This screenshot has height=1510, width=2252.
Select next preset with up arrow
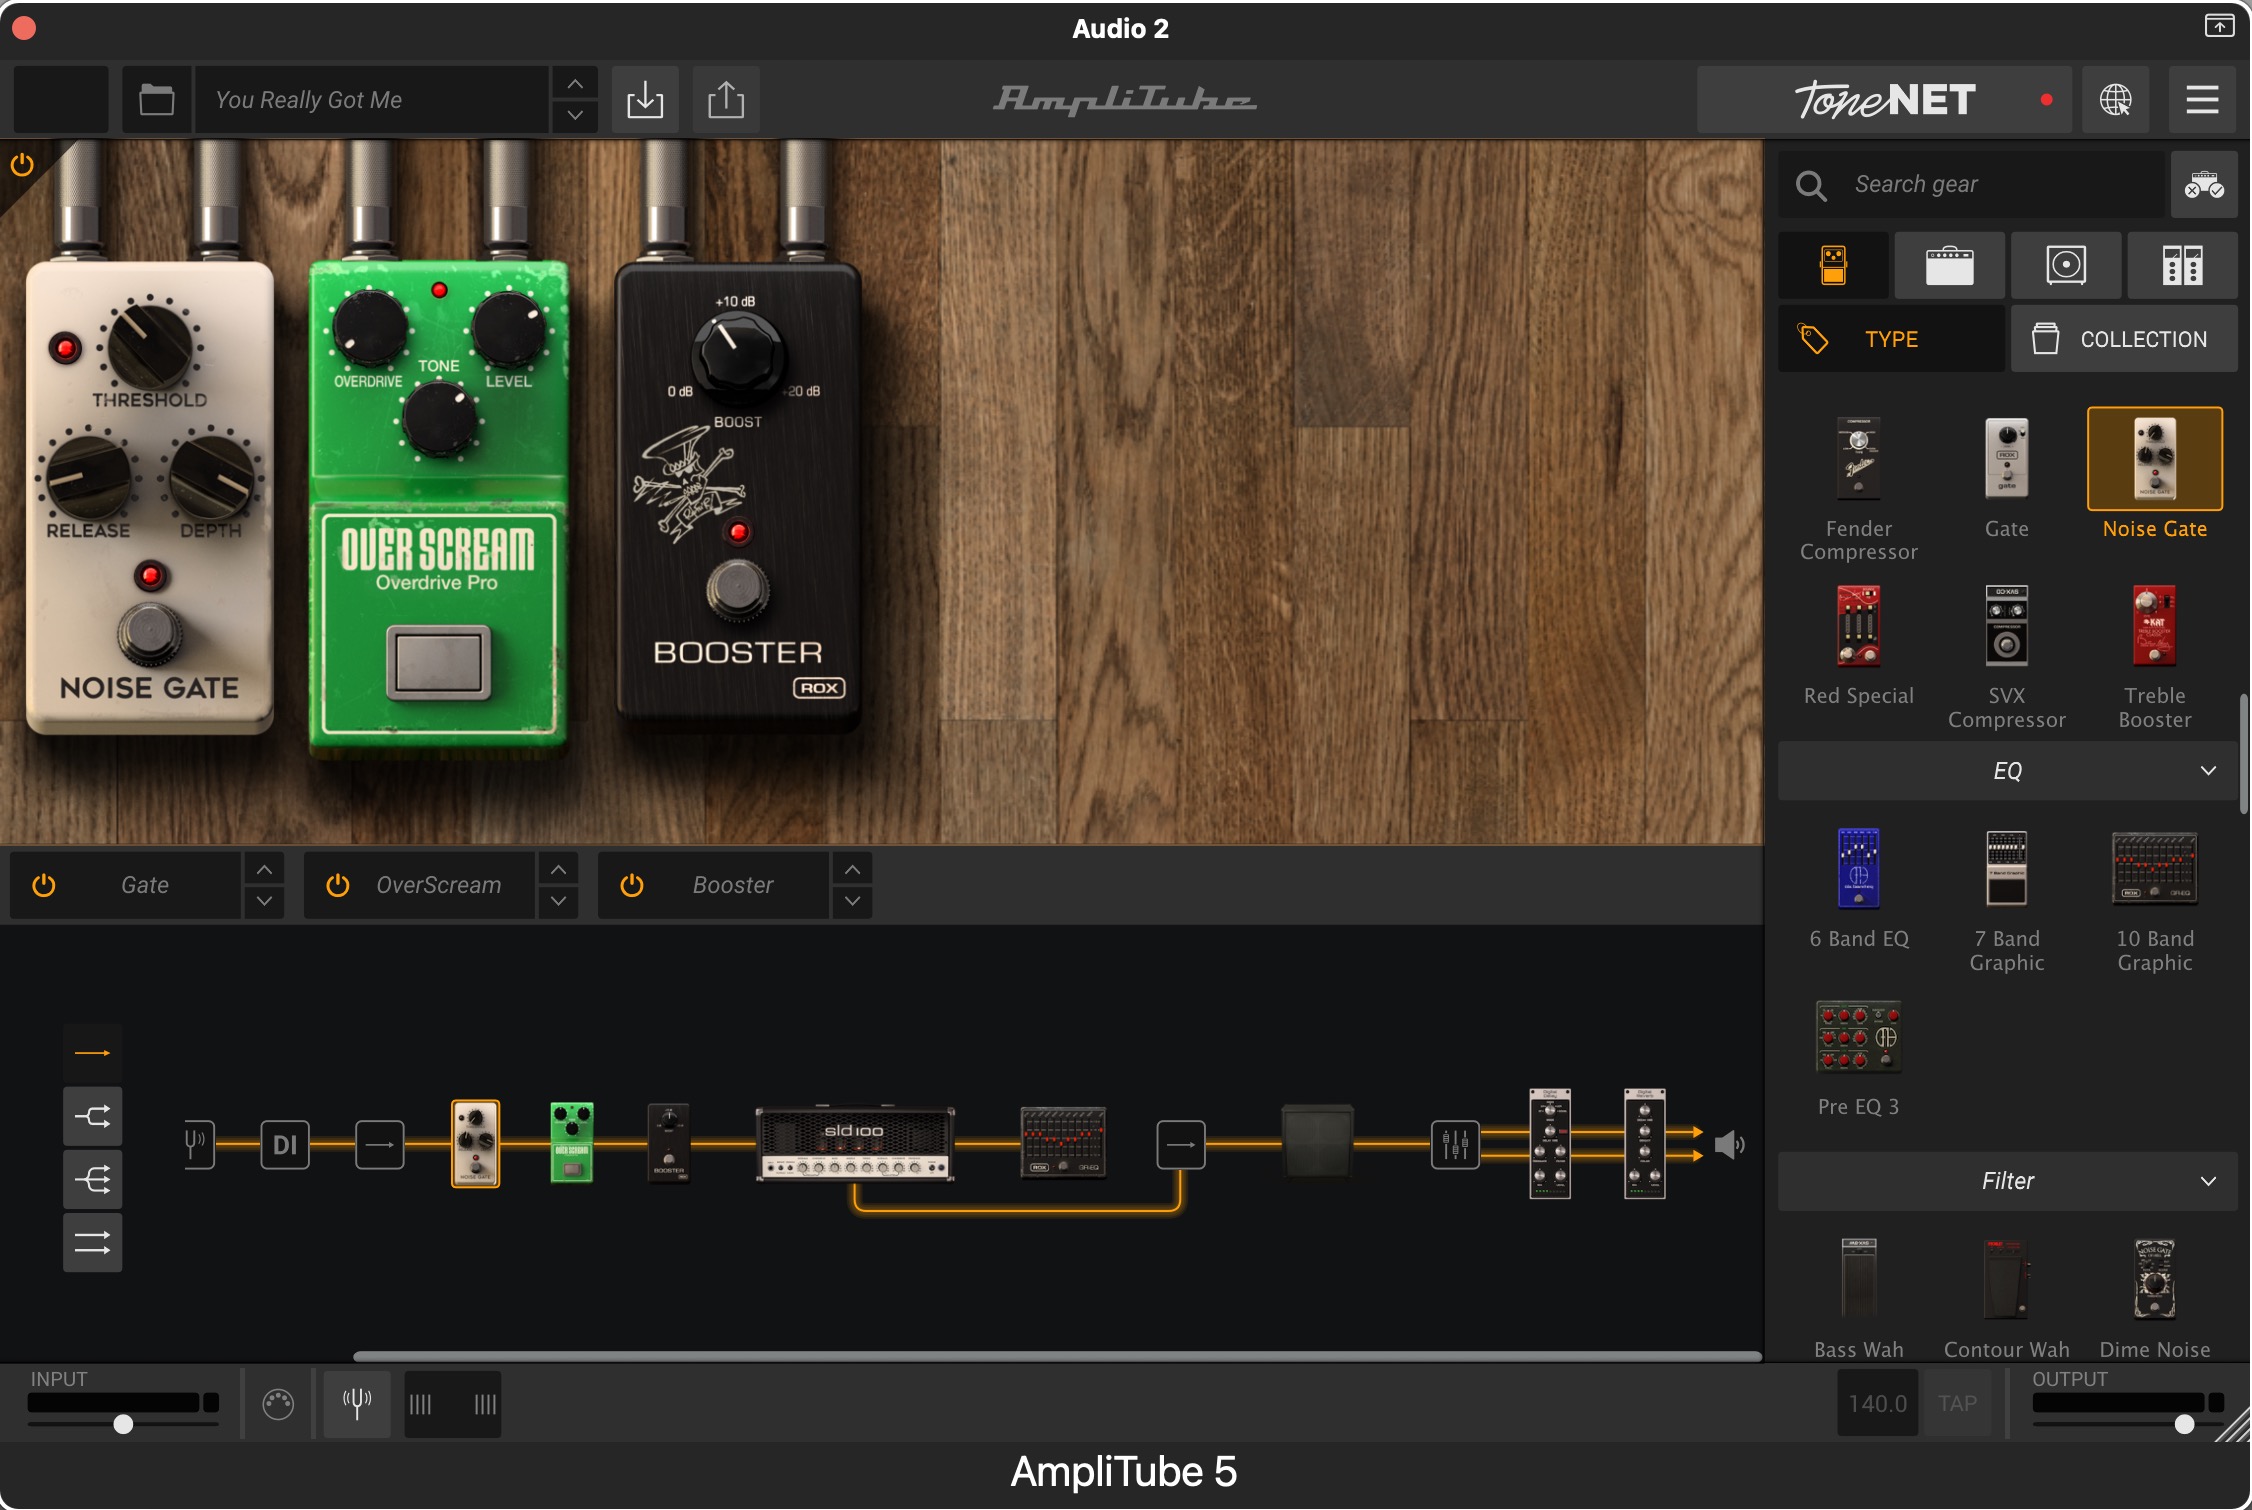(575, 83)
